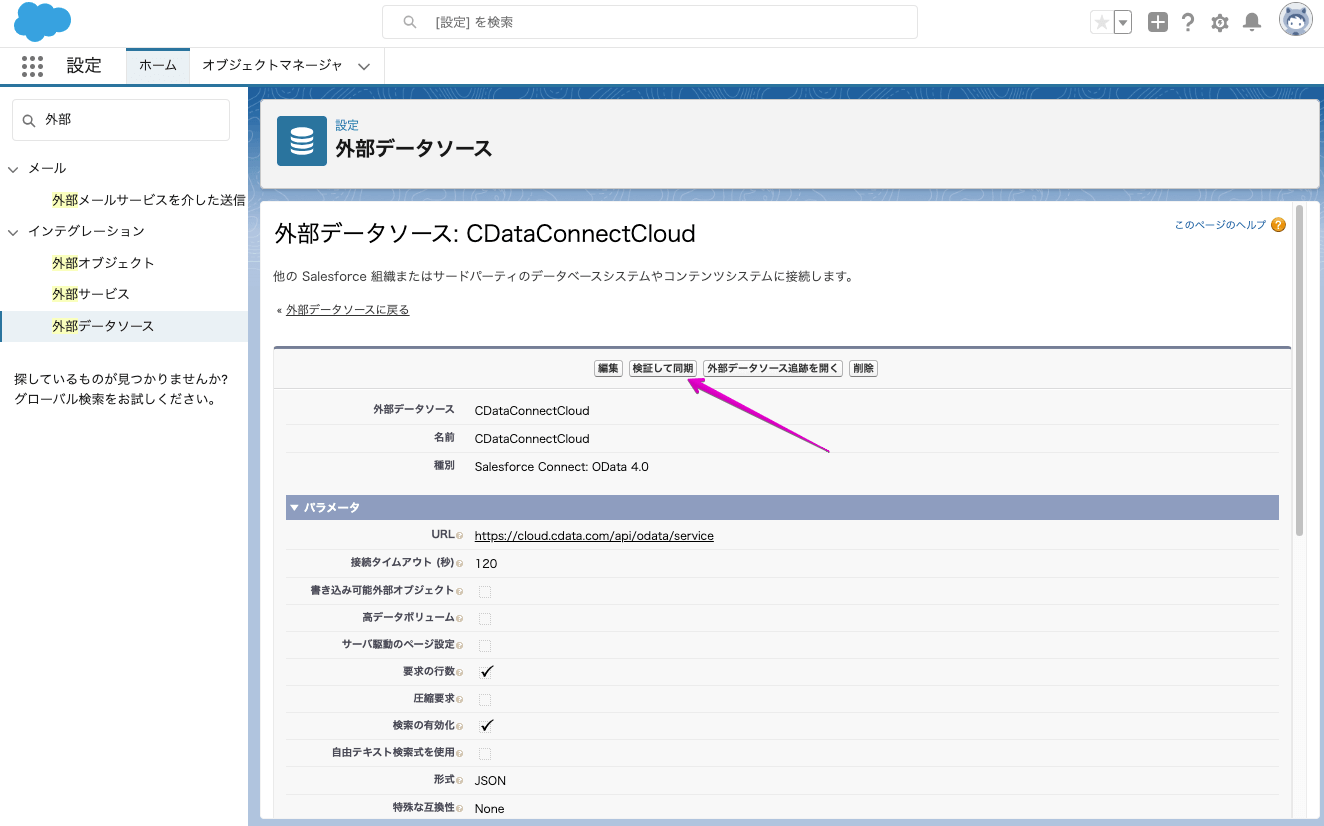Click the 削除 button
1324x826 pixels.
863,369
